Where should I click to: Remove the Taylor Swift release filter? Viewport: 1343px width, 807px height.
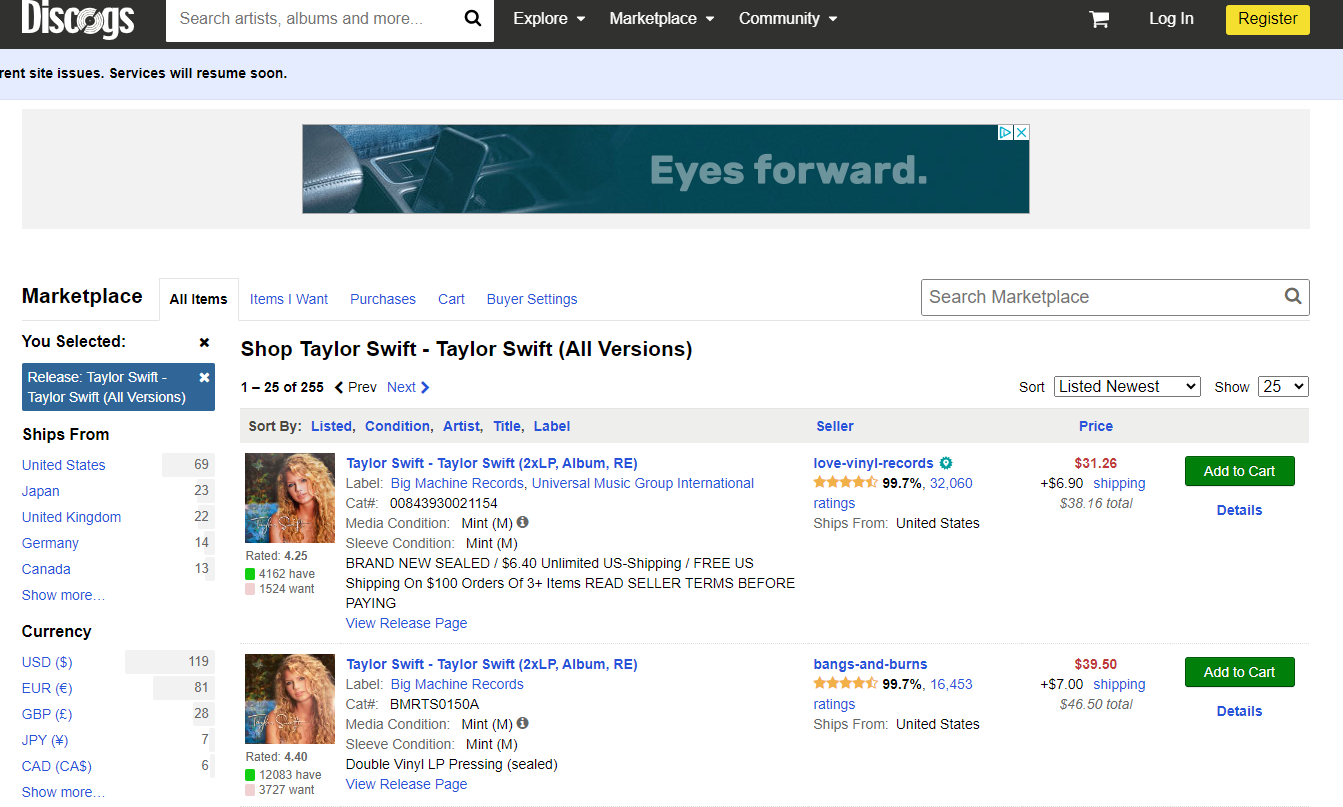click(204, 377)
